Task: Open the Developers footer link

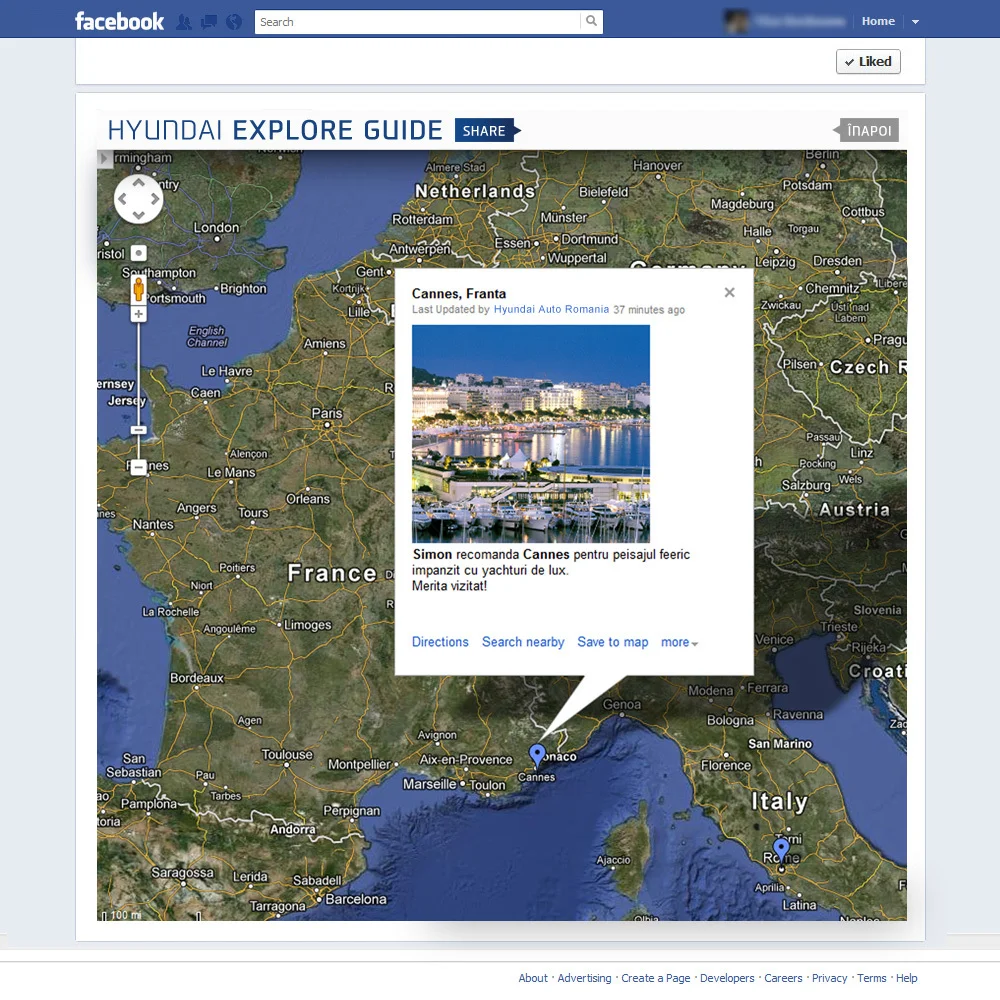Action: pos(727,978)
